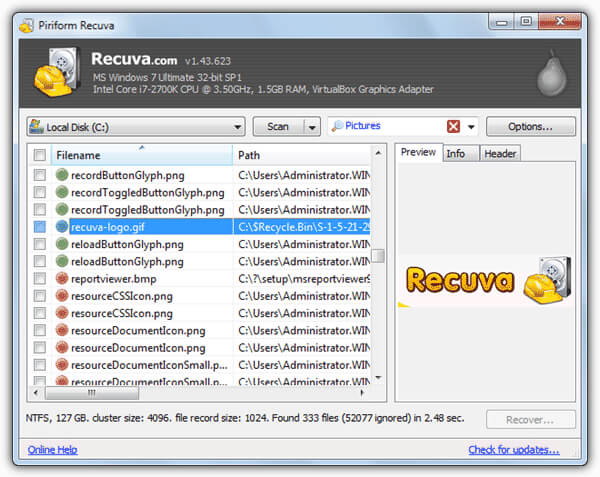The height and width of the screenshot is (477, 600).
Task: Click the Piriform pear logo in header
Action: [551, 73]
